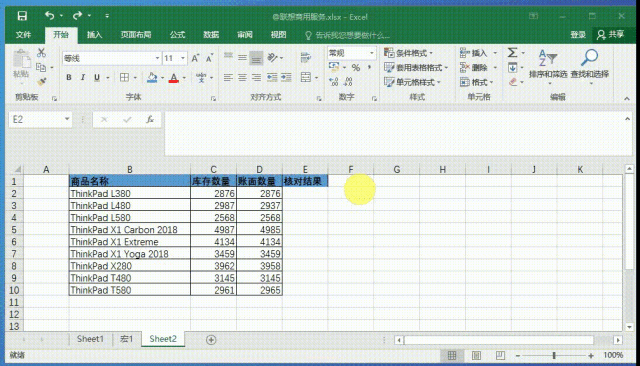Open Cell Styles dropdown
The height and width of the screenshot is (366, 640).
pyautogui.click(x=412, y=82)
